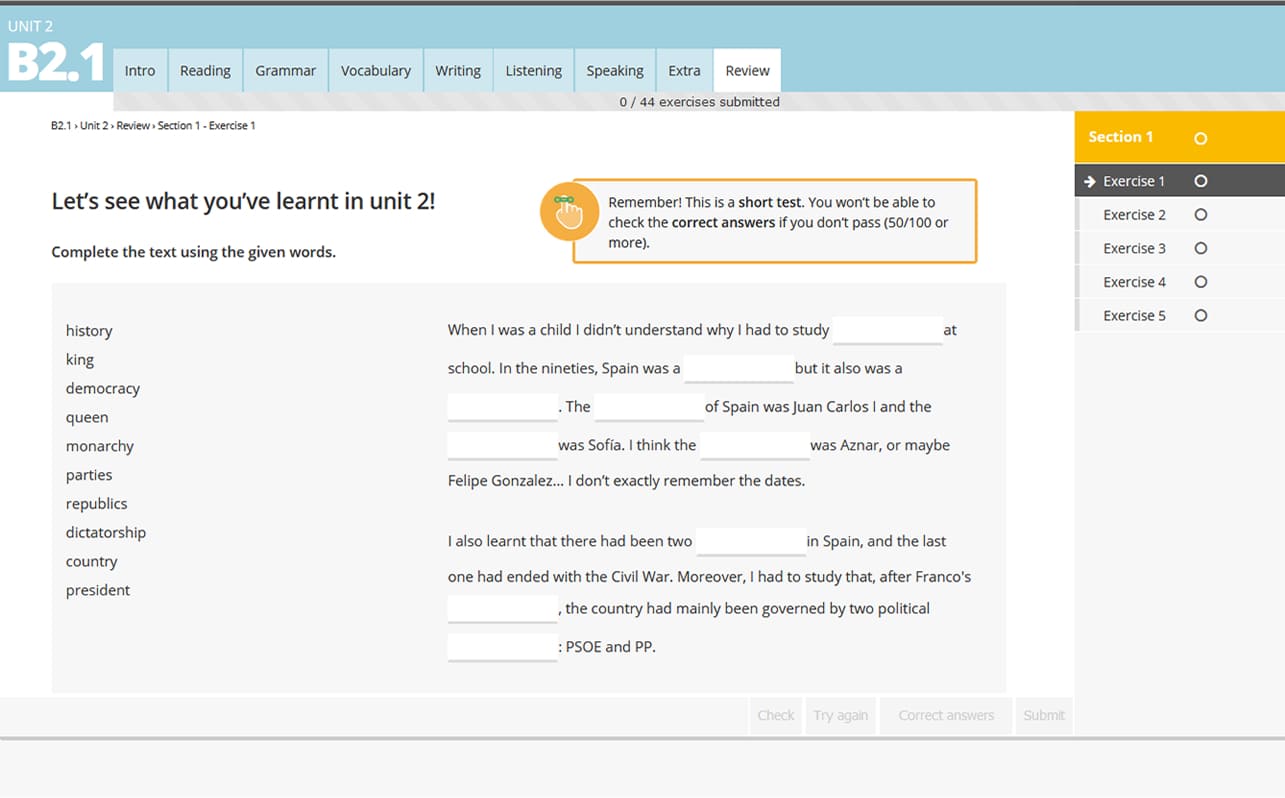Viewport: 1285px width, 798px height.
Task: Click the Correct answers button
Action: coord(946,715)
